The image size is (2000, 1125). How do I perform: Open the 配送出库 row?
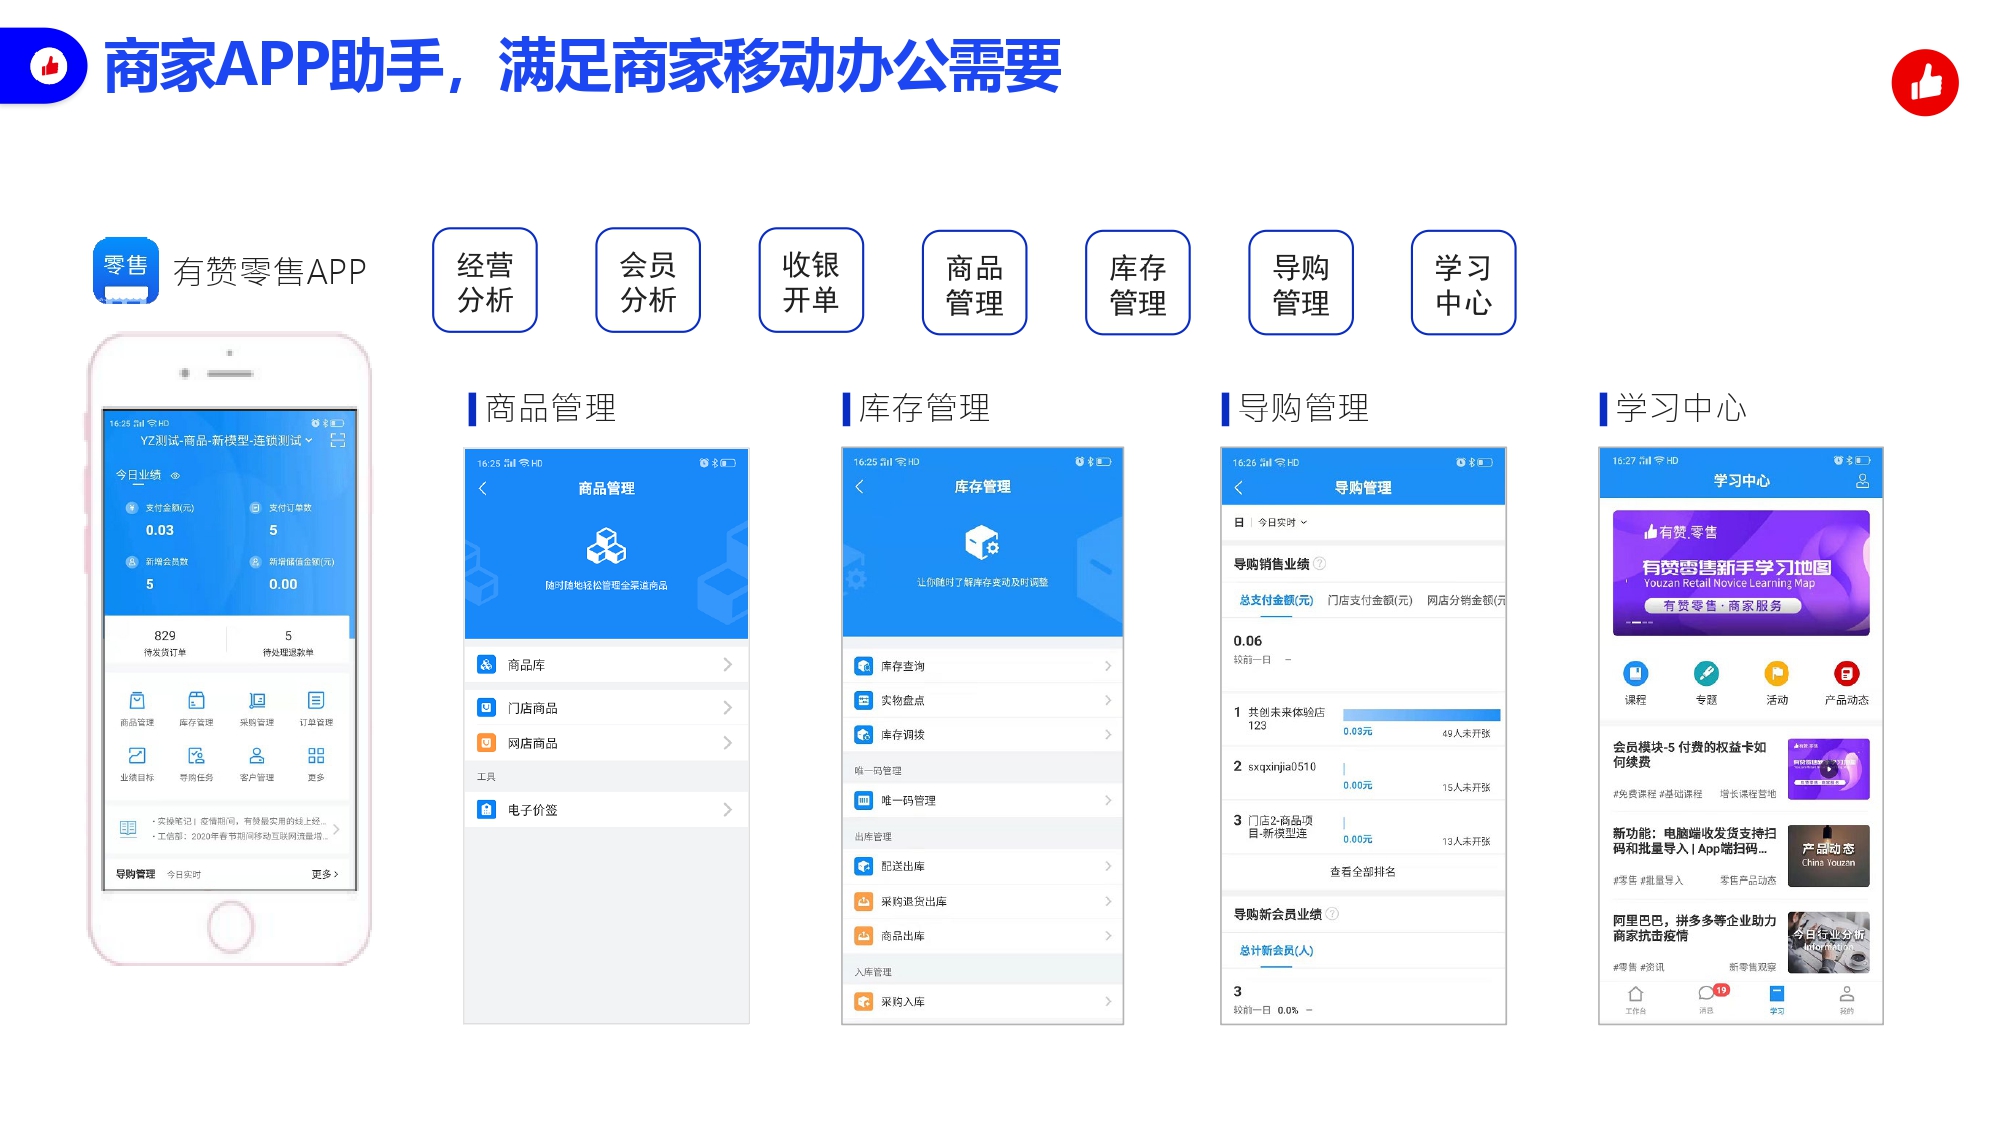click(x=982, y=867)
